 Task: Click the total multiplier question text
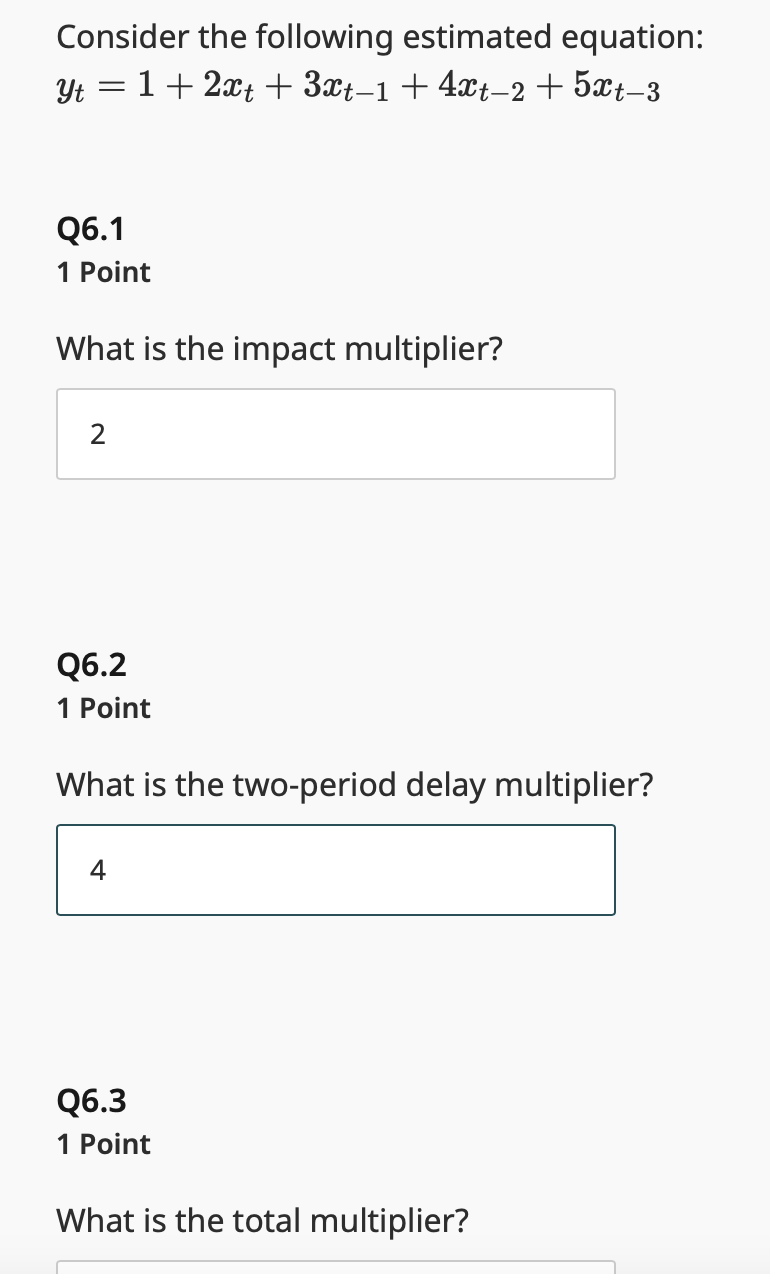pos(262,1221)
